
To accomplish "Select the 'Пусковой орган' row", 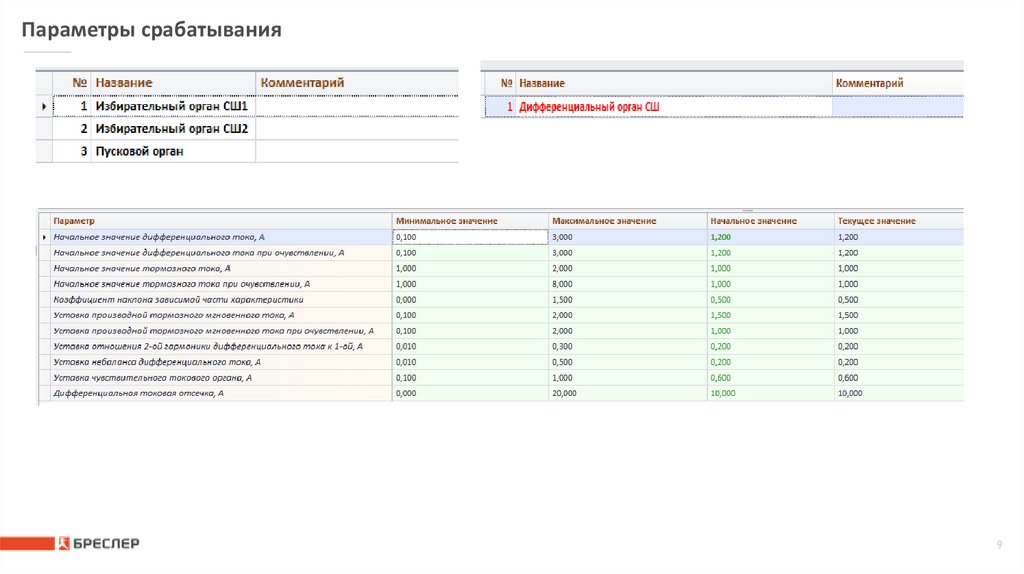I will (x=247, y=151).
